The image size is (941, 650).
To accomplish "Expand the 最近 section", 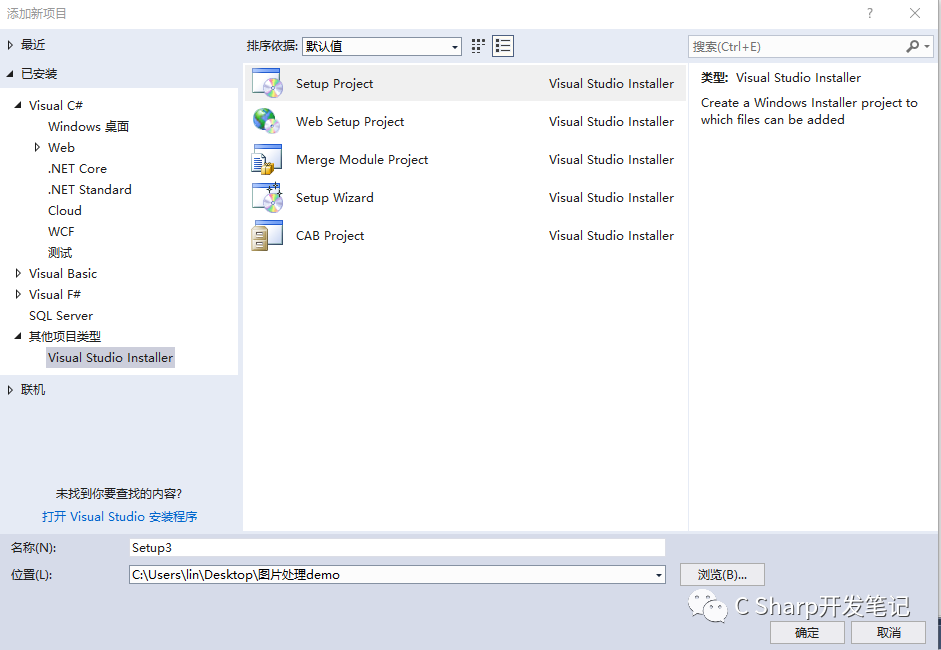I will 10,45.
